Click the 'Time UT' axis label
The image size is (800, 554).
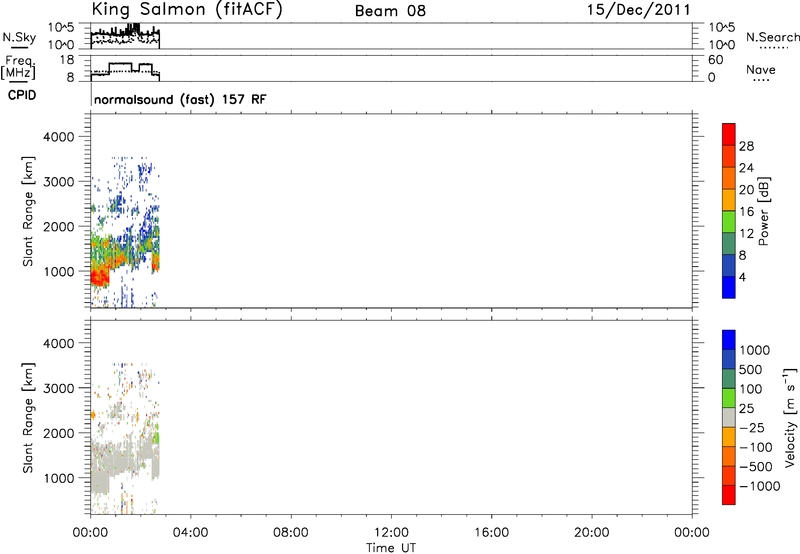click(391, 548)
